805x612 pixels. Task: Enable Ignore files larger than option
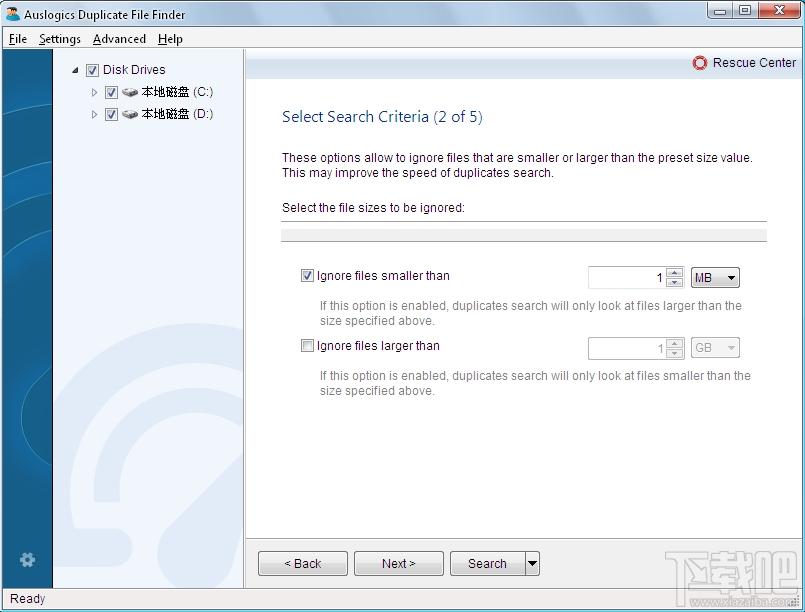click(x=308, y=346)
